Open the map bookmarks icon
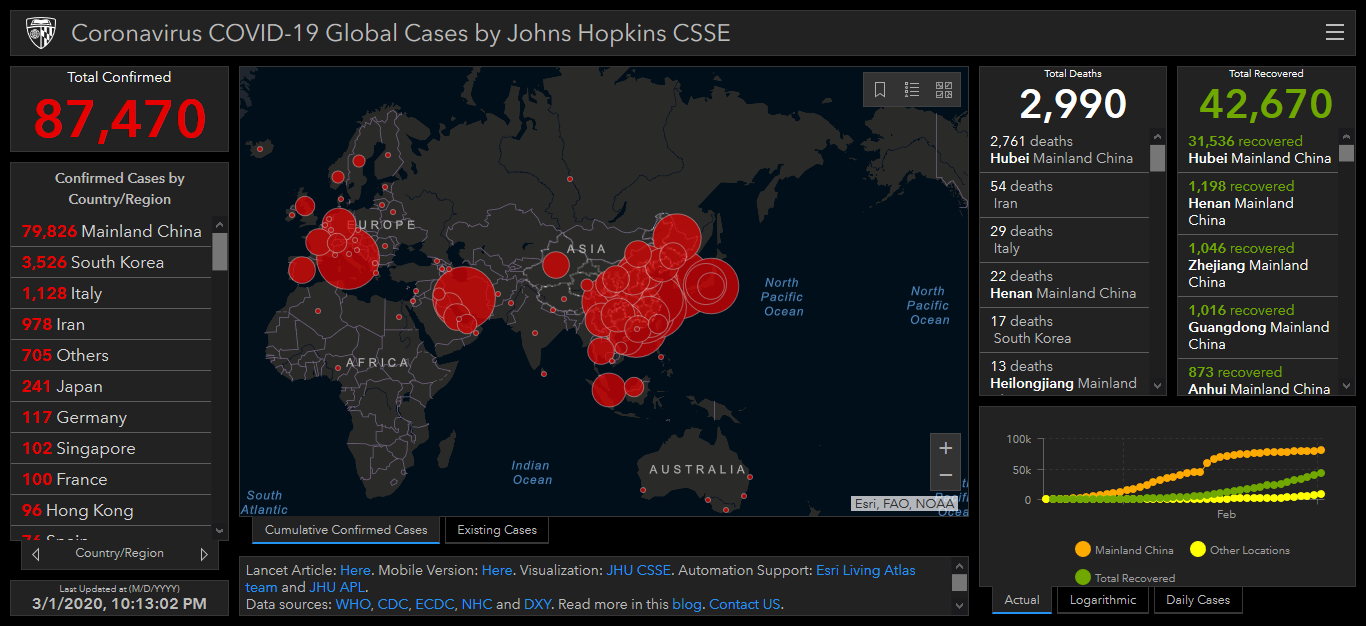The image size is (1366, 626). [880, 90]
